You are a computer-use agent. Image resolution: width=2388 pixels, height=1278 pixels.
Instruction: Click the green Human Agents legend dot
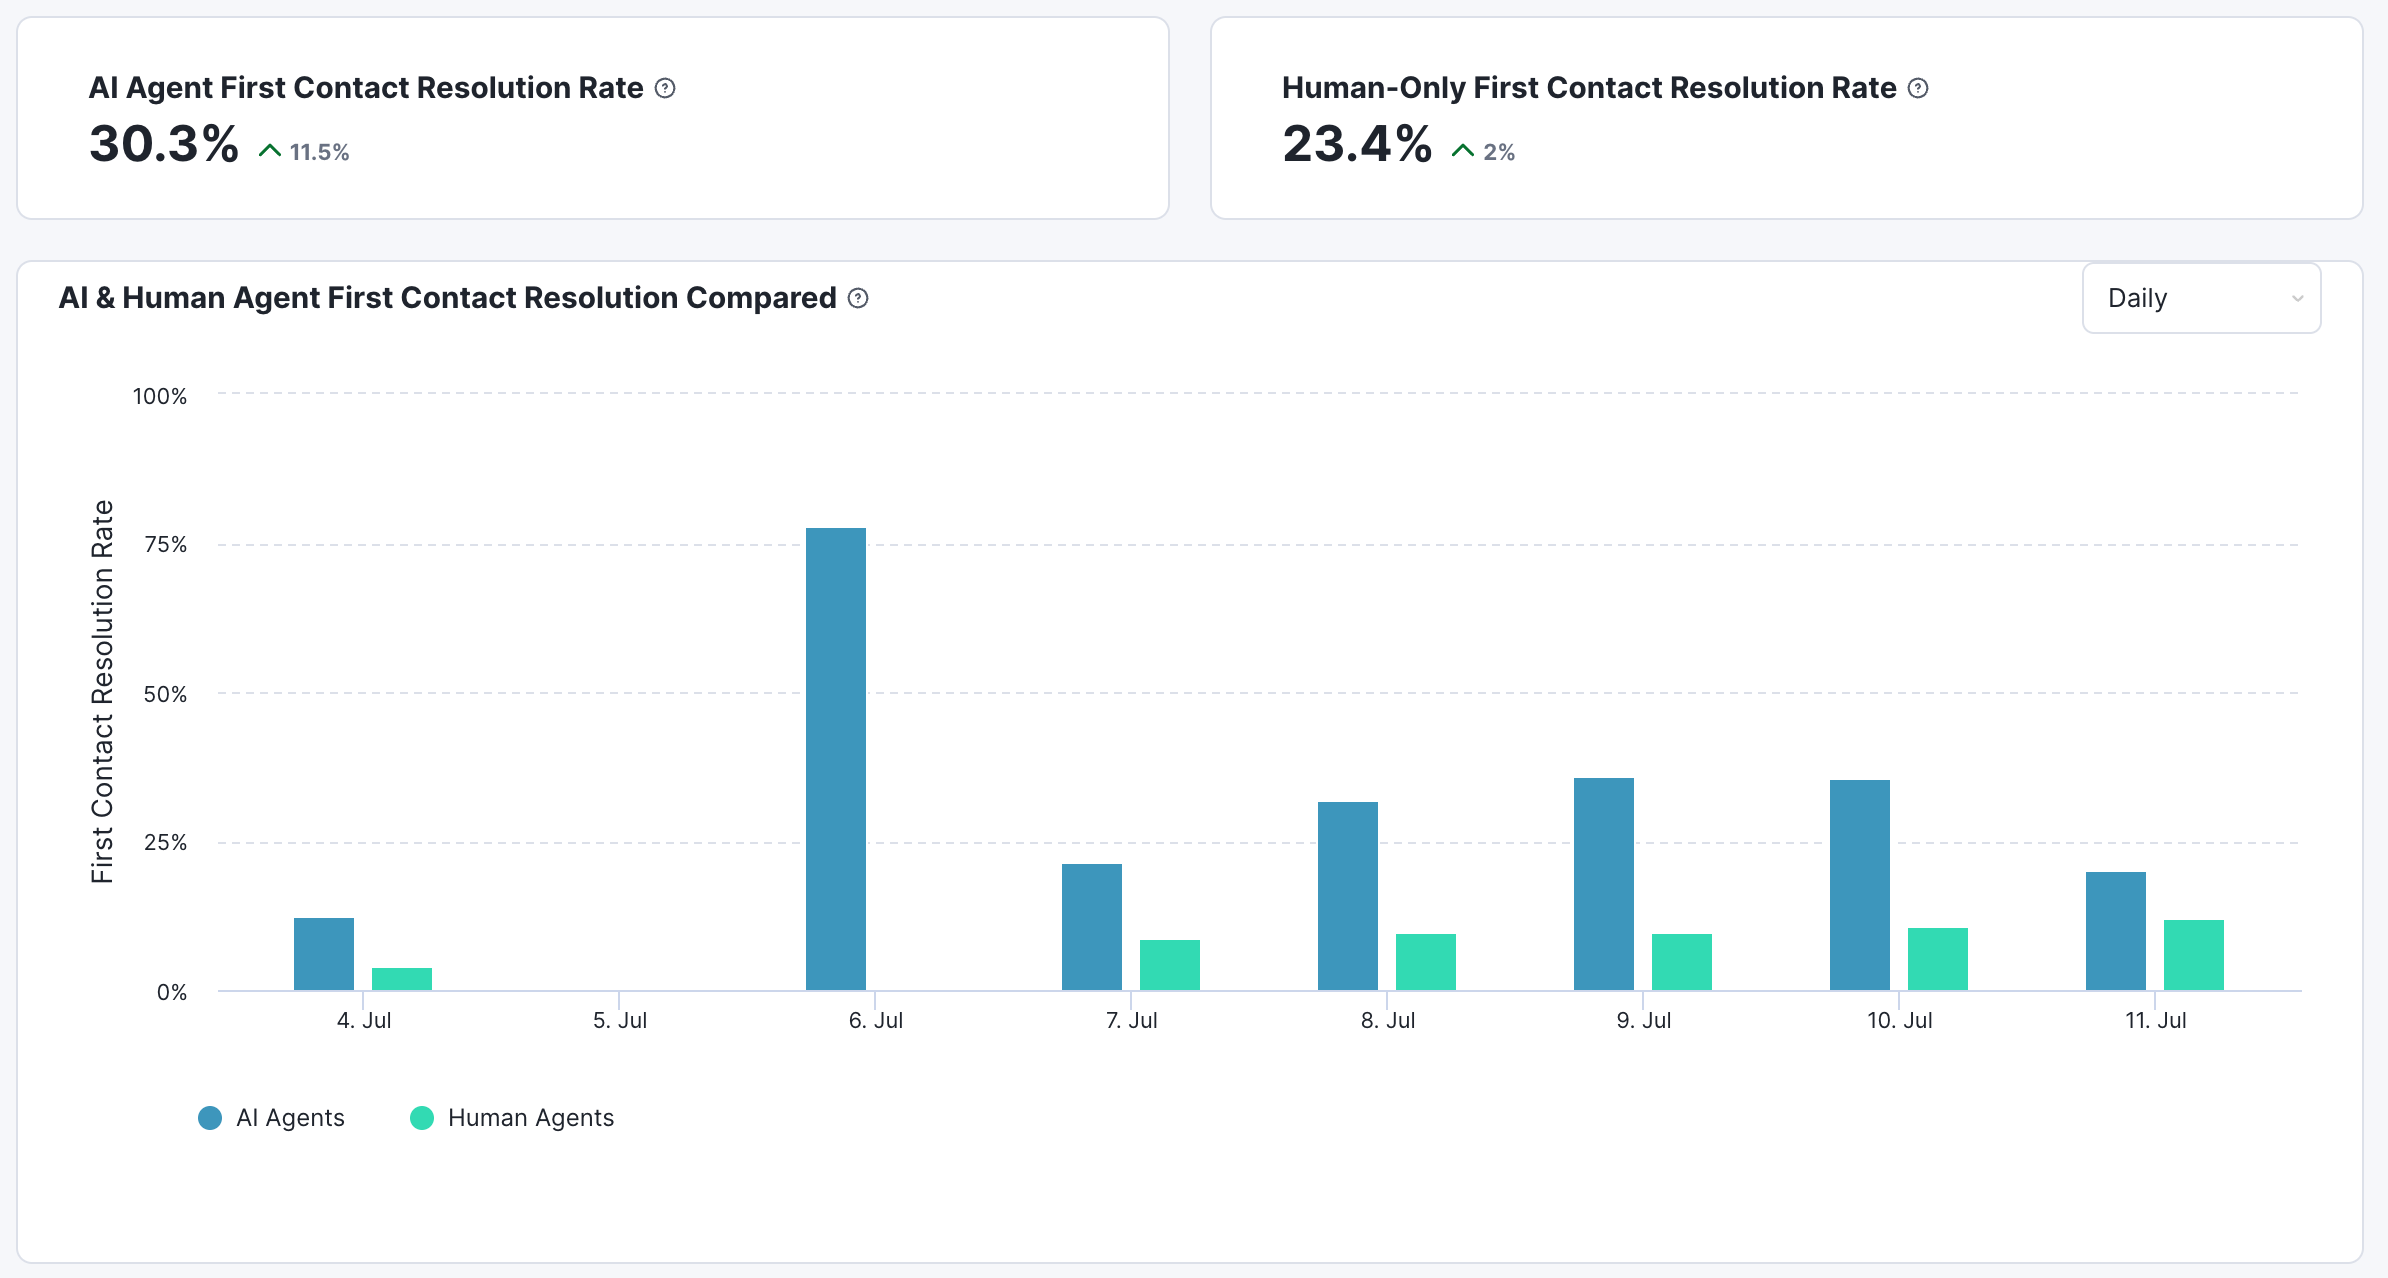[x=422, y=1118]
